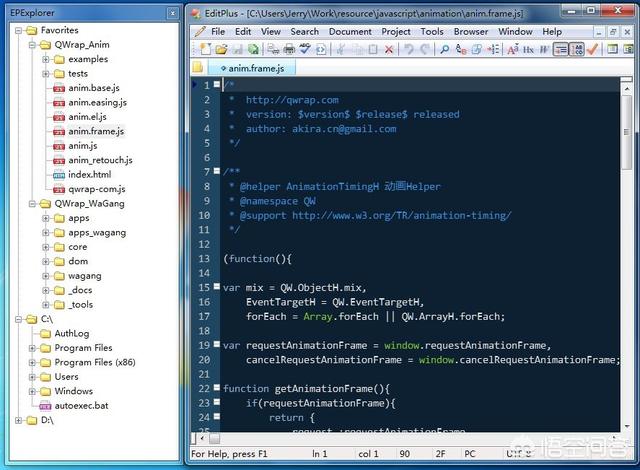Open the File menu

pyautogui.click(x=218, y=31)
